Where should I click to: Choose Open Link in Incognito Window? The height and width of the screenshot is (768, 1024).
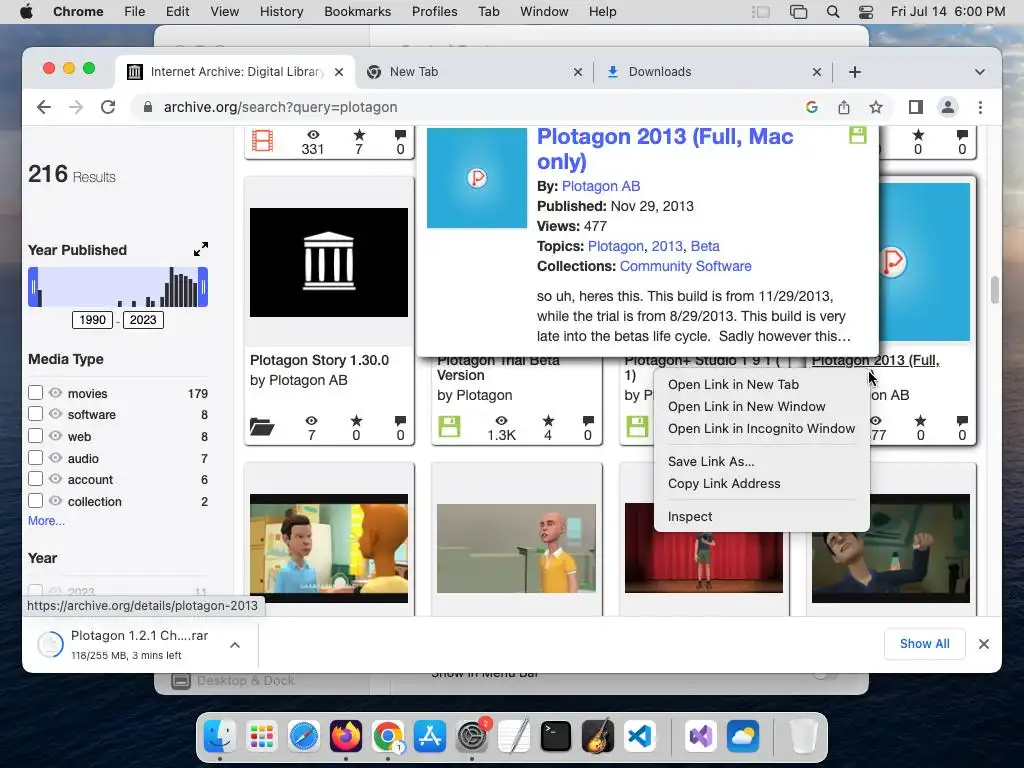[761, 428]
